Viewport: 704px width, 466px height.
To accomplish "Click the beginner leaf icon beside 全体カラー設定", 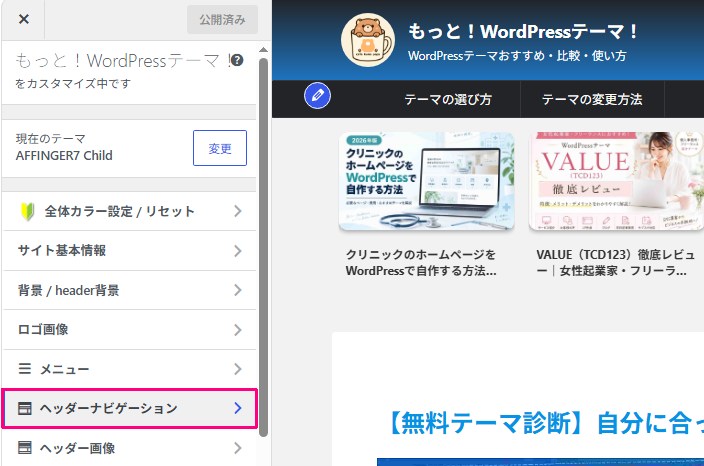I will pyautogui.click(x=27, y=211).
